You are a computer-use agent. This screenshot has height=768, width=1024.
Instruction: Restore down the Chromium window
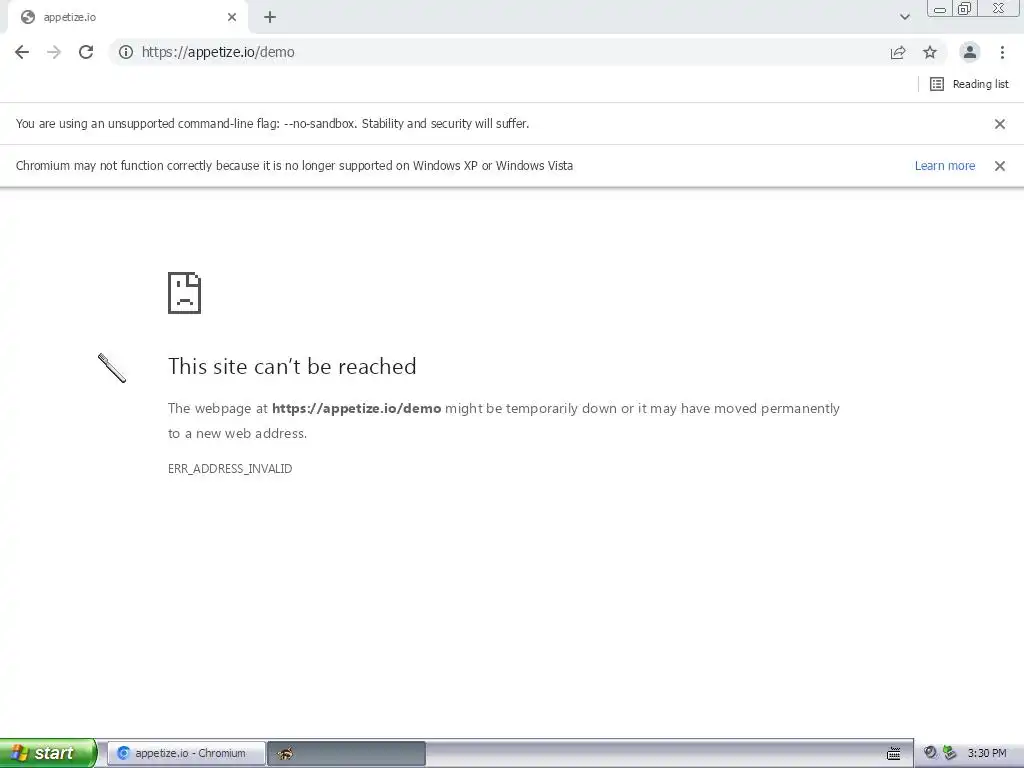[964, 8]
